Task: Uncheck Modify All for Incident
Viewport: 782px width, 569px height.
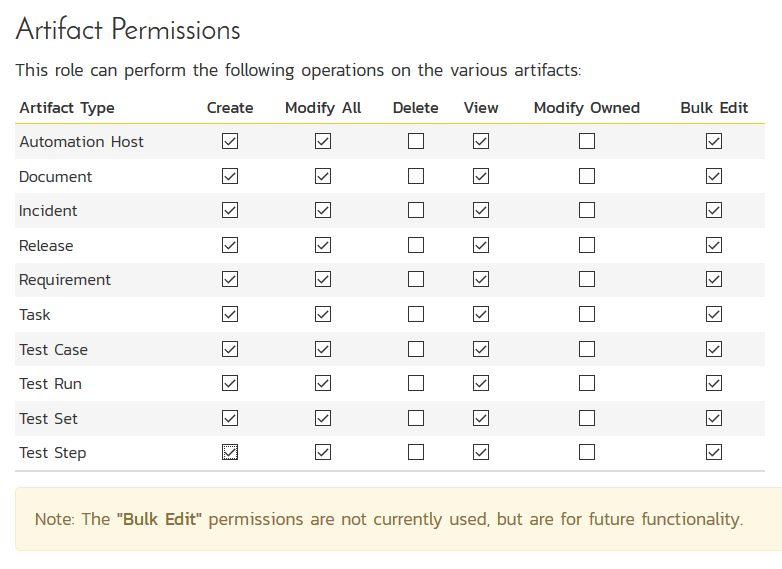Action: coord(322,211)
